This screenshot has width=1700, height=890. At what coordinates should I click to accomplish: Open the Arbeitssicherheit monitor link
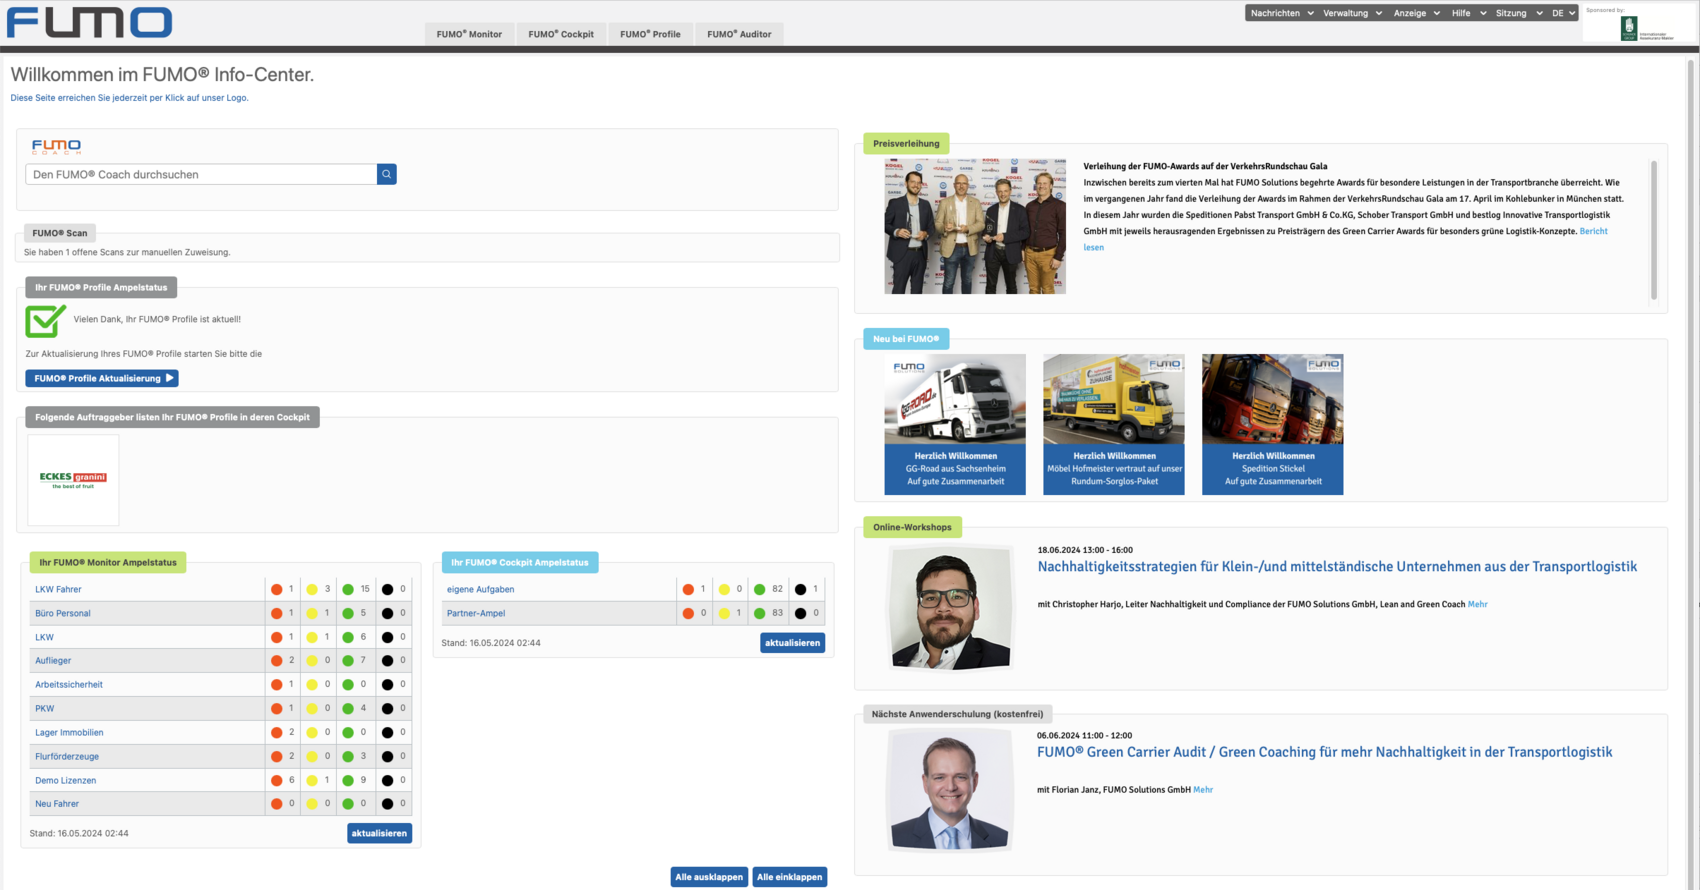pyautogui.click(x=69, y=685)
